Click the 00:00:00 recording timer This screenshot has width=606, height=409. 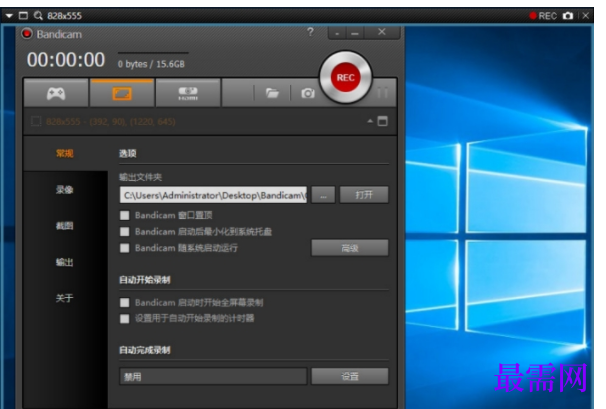click(x=66, y=60)
